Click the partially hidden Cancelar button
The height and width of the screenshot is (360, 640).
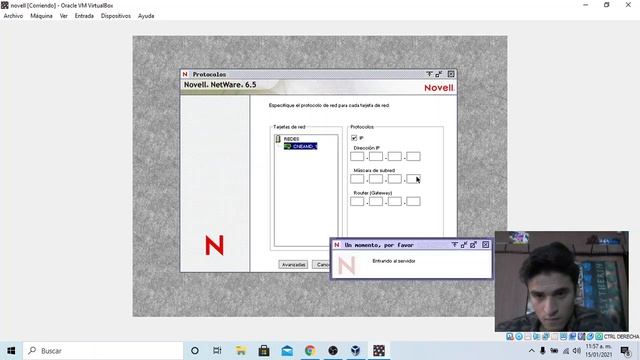click(321, 264)
